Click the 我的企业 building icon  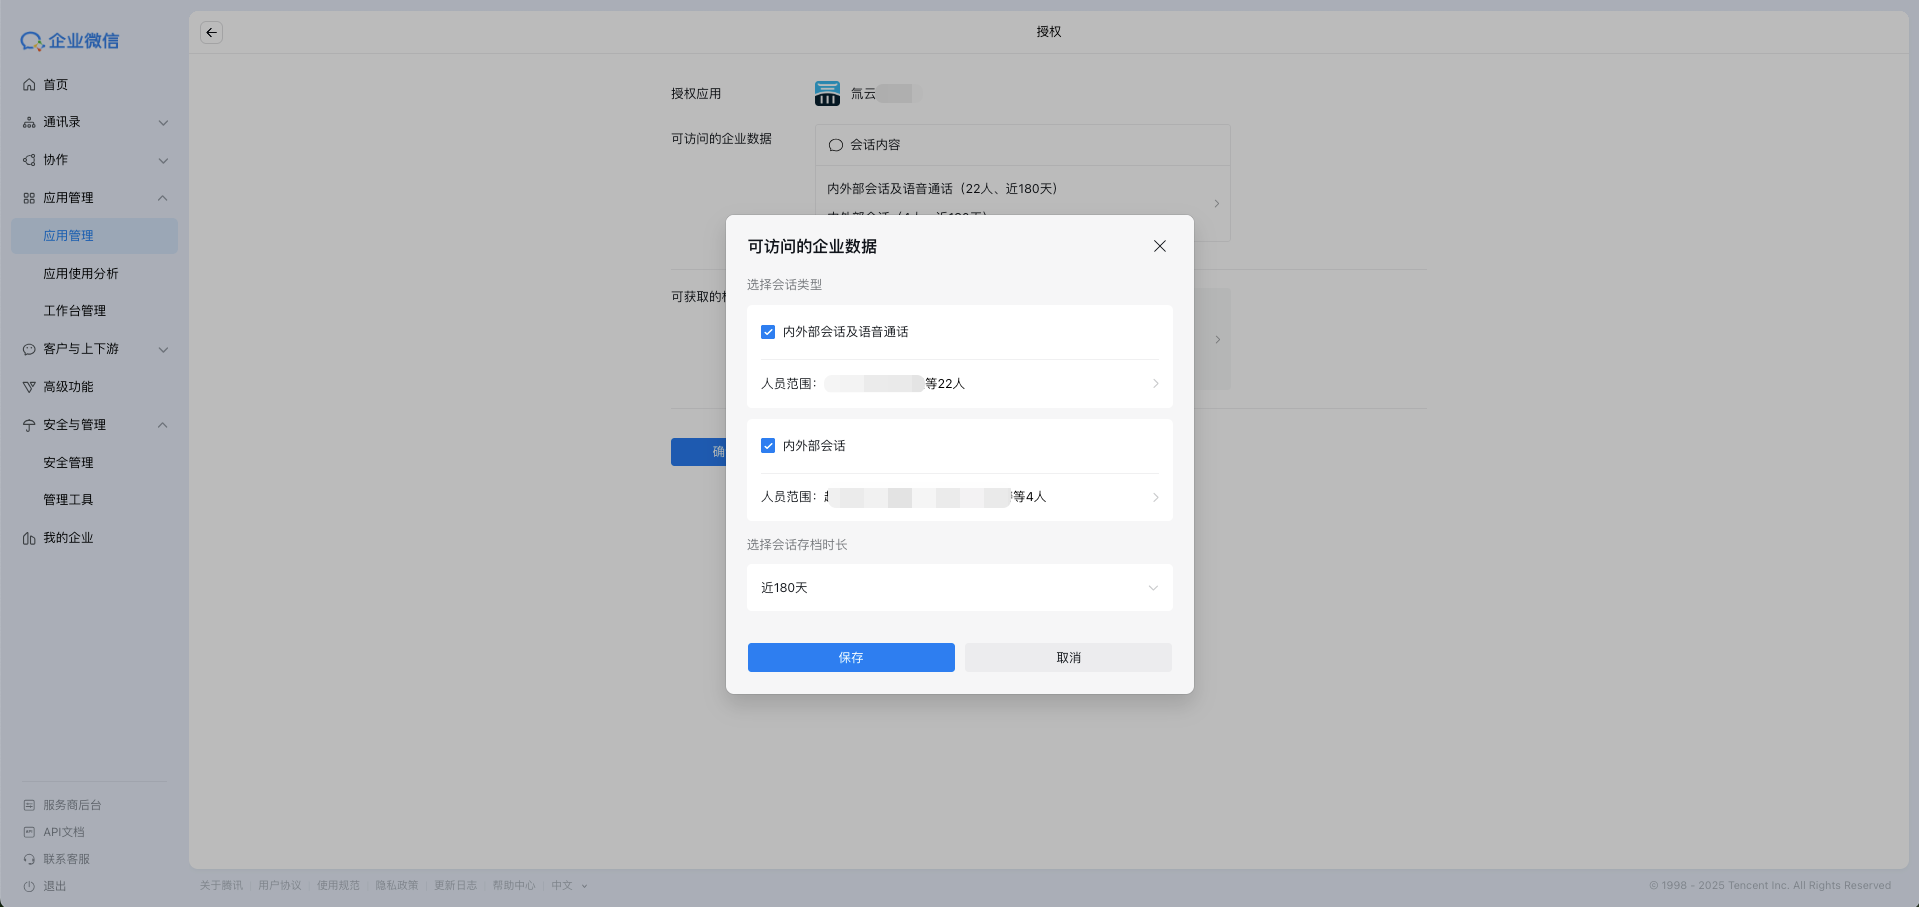tap(29, 538)
